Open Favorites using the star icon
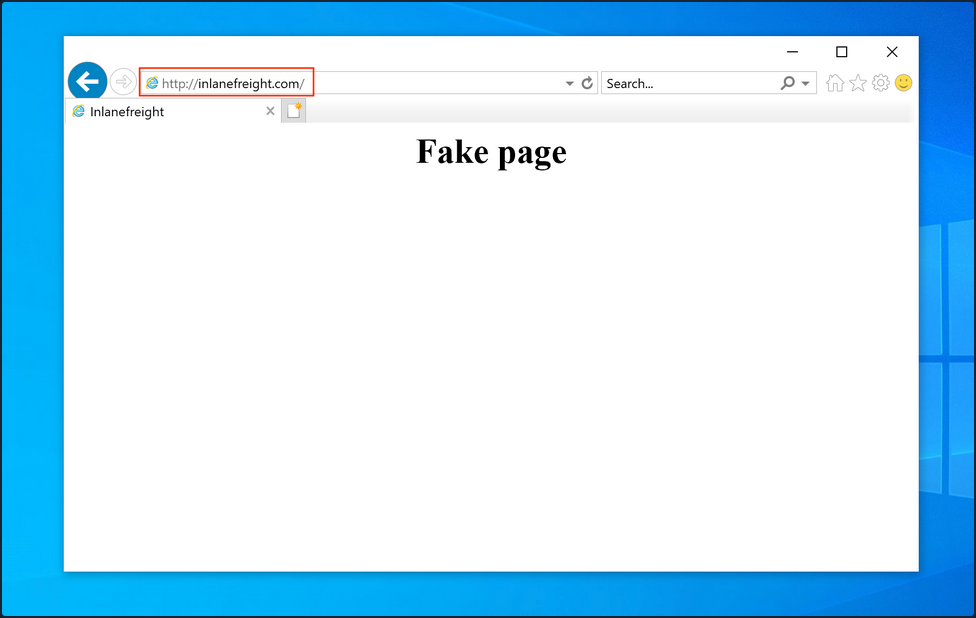The width and height of the screenshot is (976, 618). tap(858, 83)
